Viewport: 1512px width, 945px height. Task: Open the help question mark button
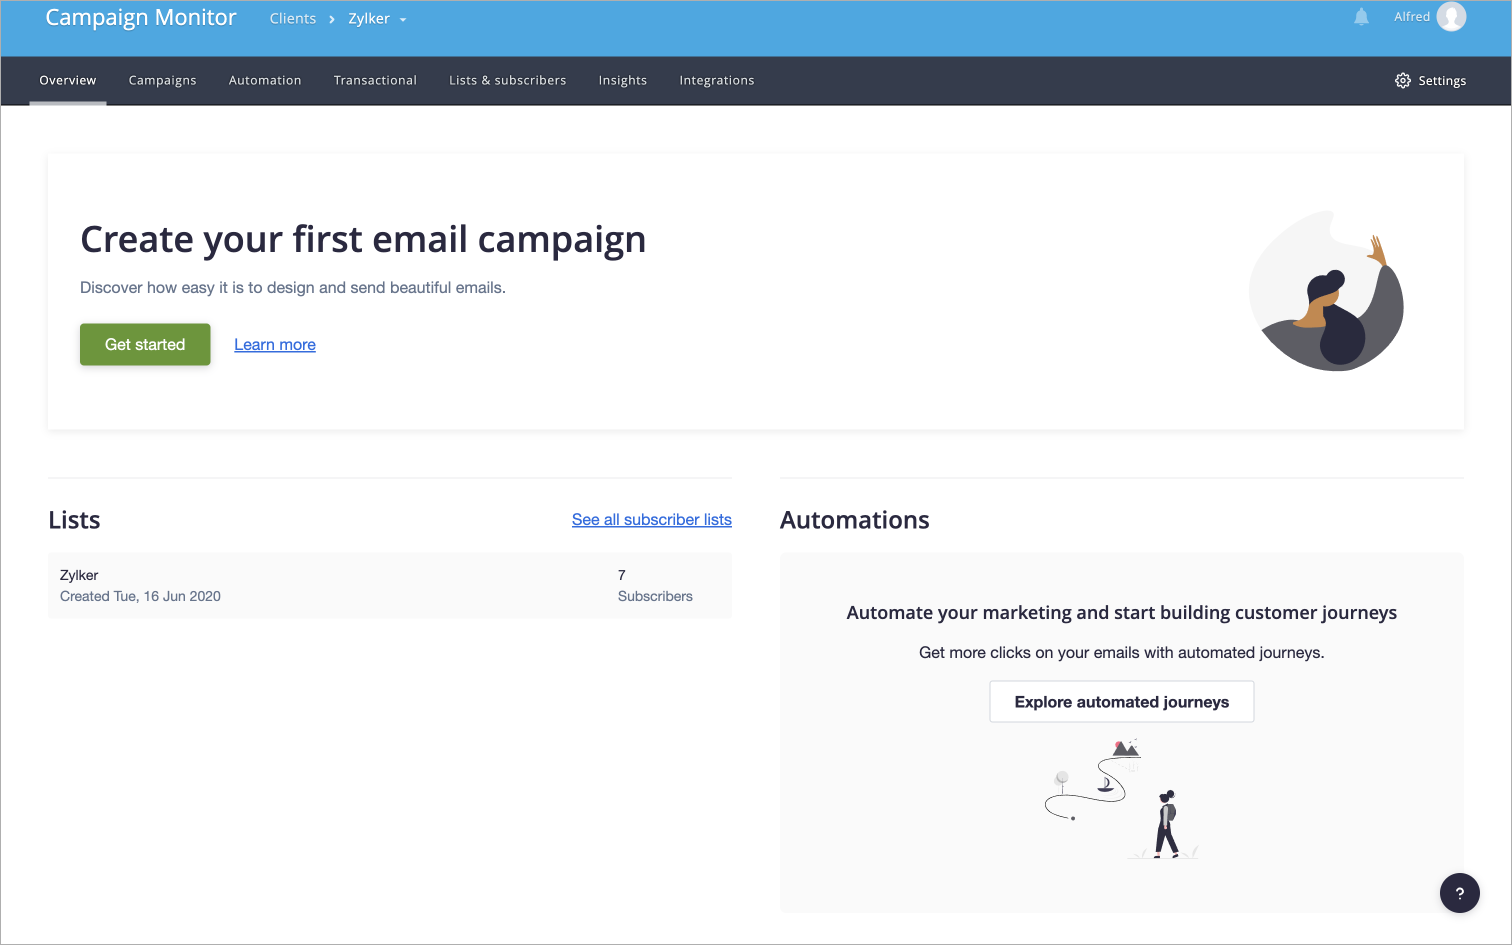click(x=1460, y=893)
